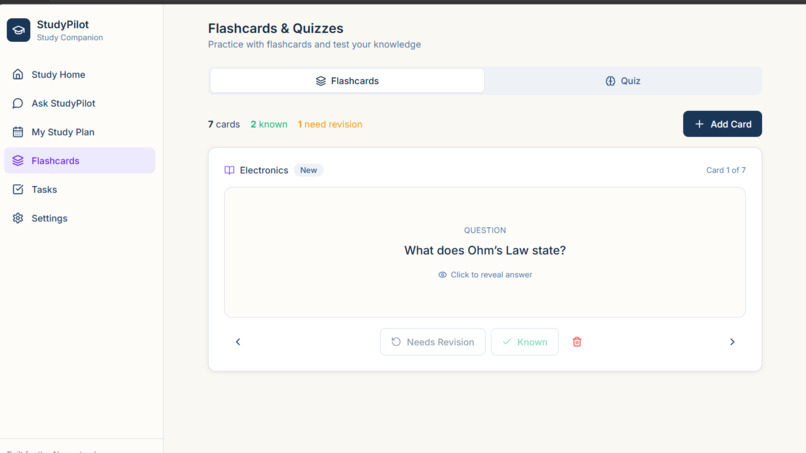Click the New status badge
Image resolution: width=806 pixels, height=453 pixels.
click(x=308, y=170)
